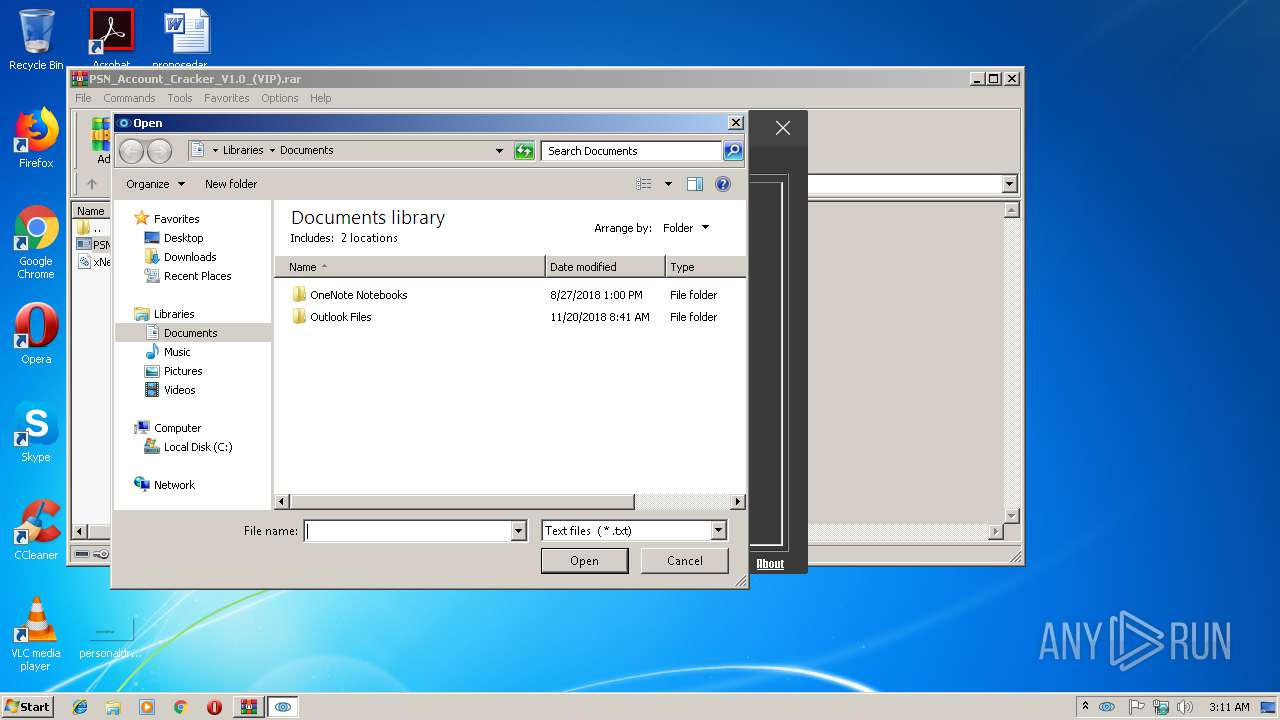Open the WinRAR path dropdown arrow
The width and height of the screenshot is (1280, 720).
click(1009, 184)
